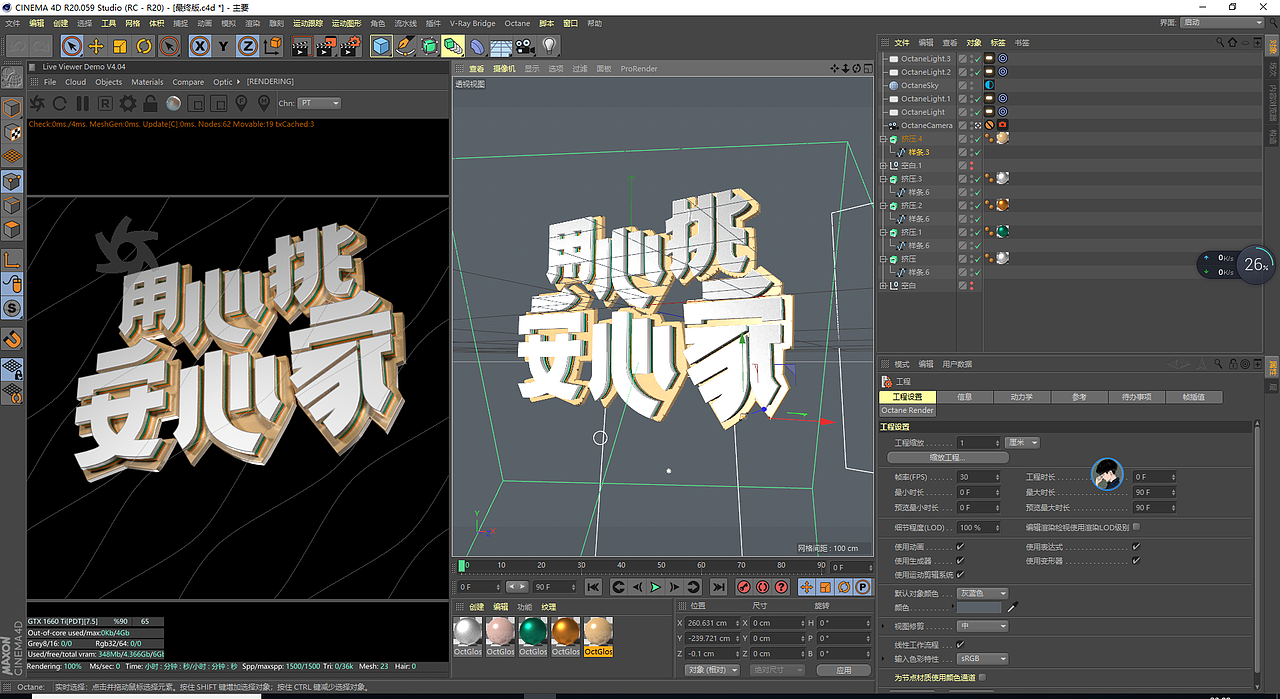Uncheck the green enable checkmark of OctaneLight.1
The height and width of the screenshot is (699, 1280).
[977, 98]
